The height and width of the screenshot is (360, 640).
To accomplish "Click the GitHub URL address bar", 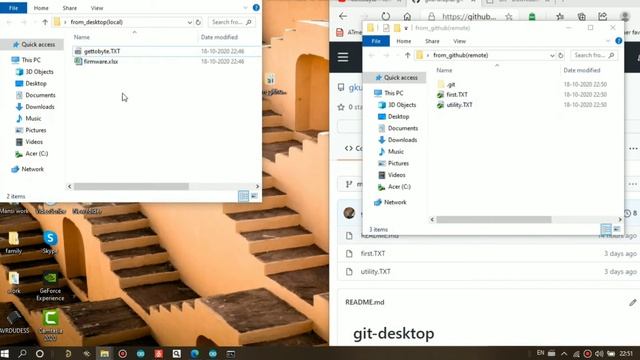I will click(469, 16).
